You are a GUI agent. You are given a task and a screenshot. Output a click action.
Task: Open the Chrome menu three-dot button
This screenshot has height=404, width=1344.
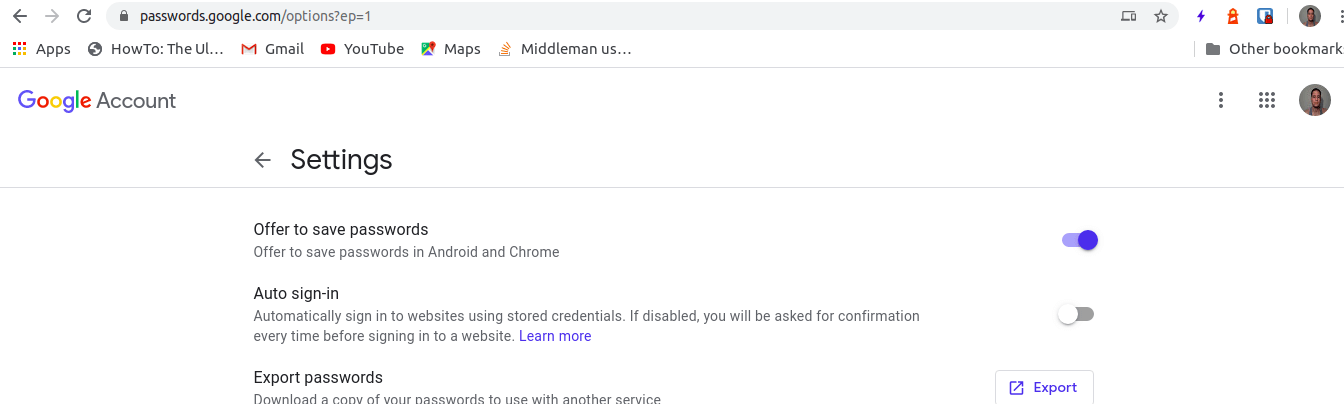pos(1339,16)
